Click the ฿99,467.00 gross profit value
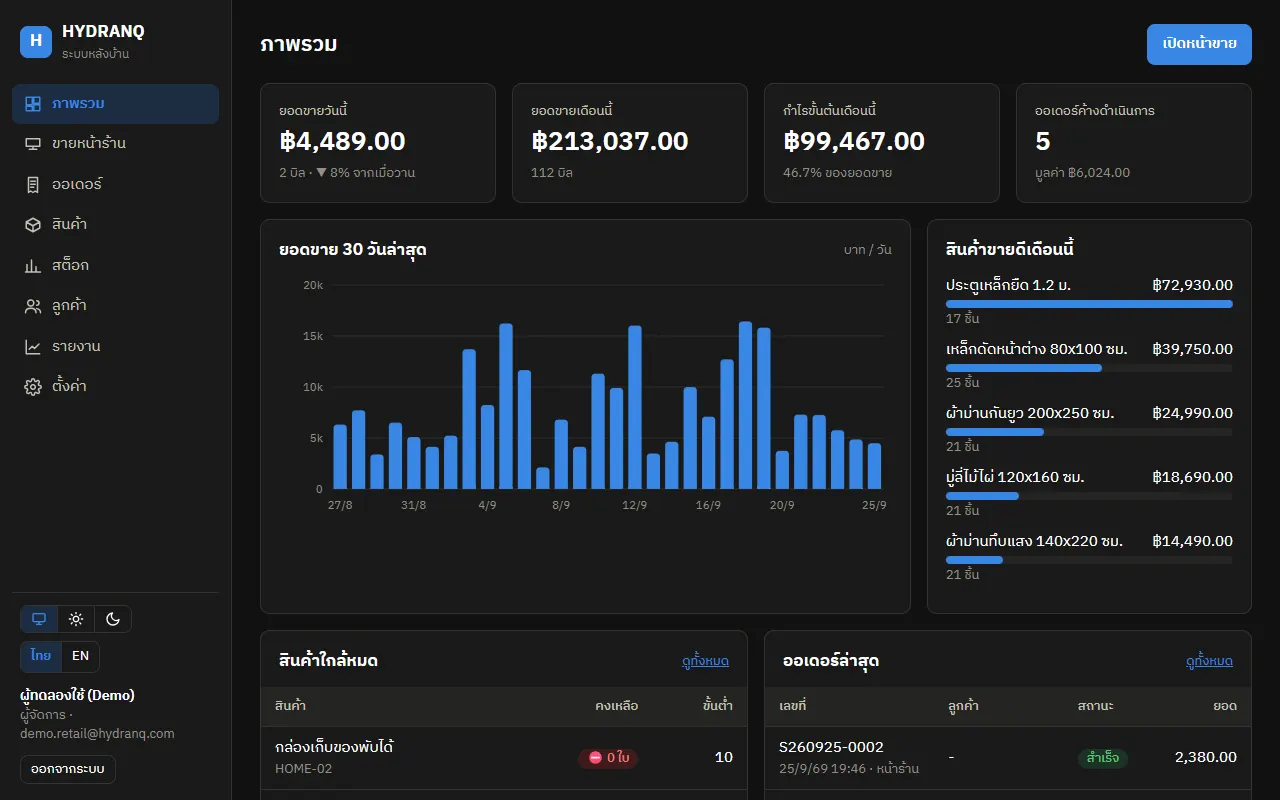 pos(854,141)
